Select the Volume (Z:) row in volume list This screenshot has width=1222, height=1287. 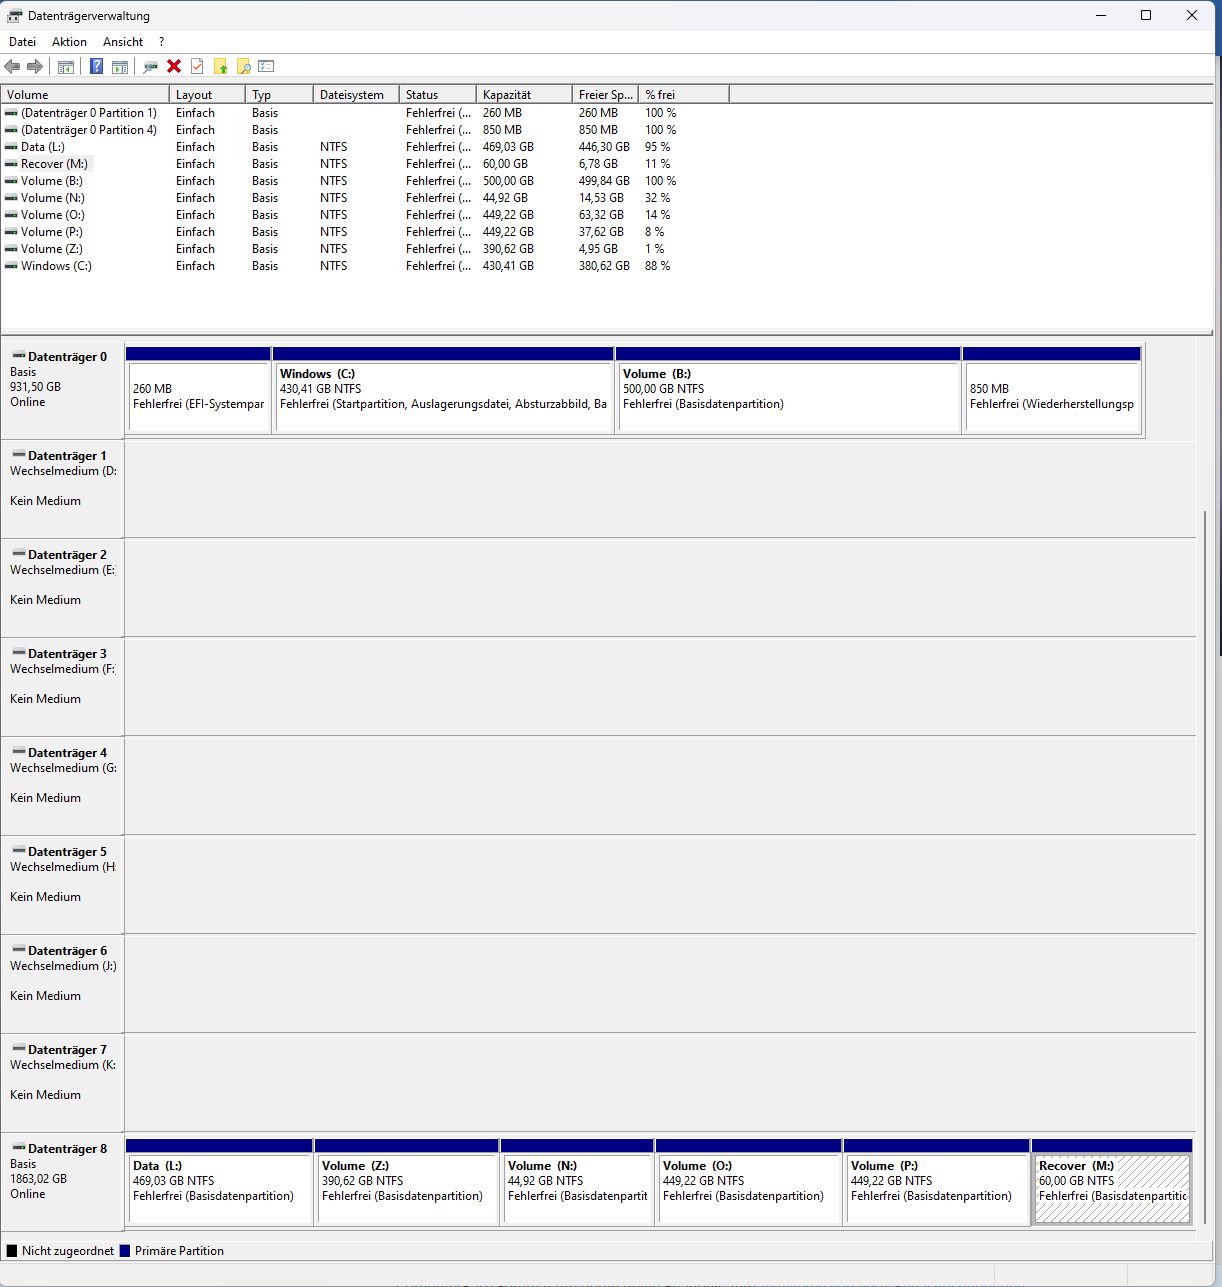(365, 249)
